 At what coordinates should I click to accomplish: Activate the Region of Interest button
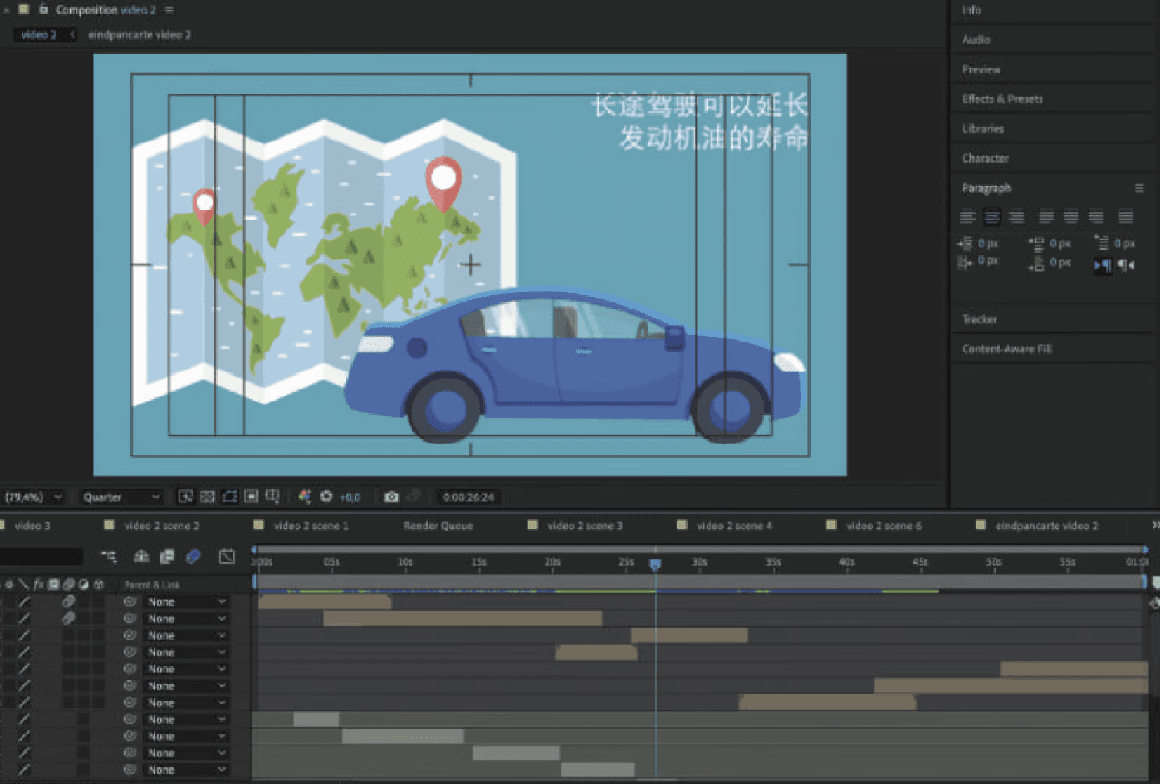pos(252,496)
